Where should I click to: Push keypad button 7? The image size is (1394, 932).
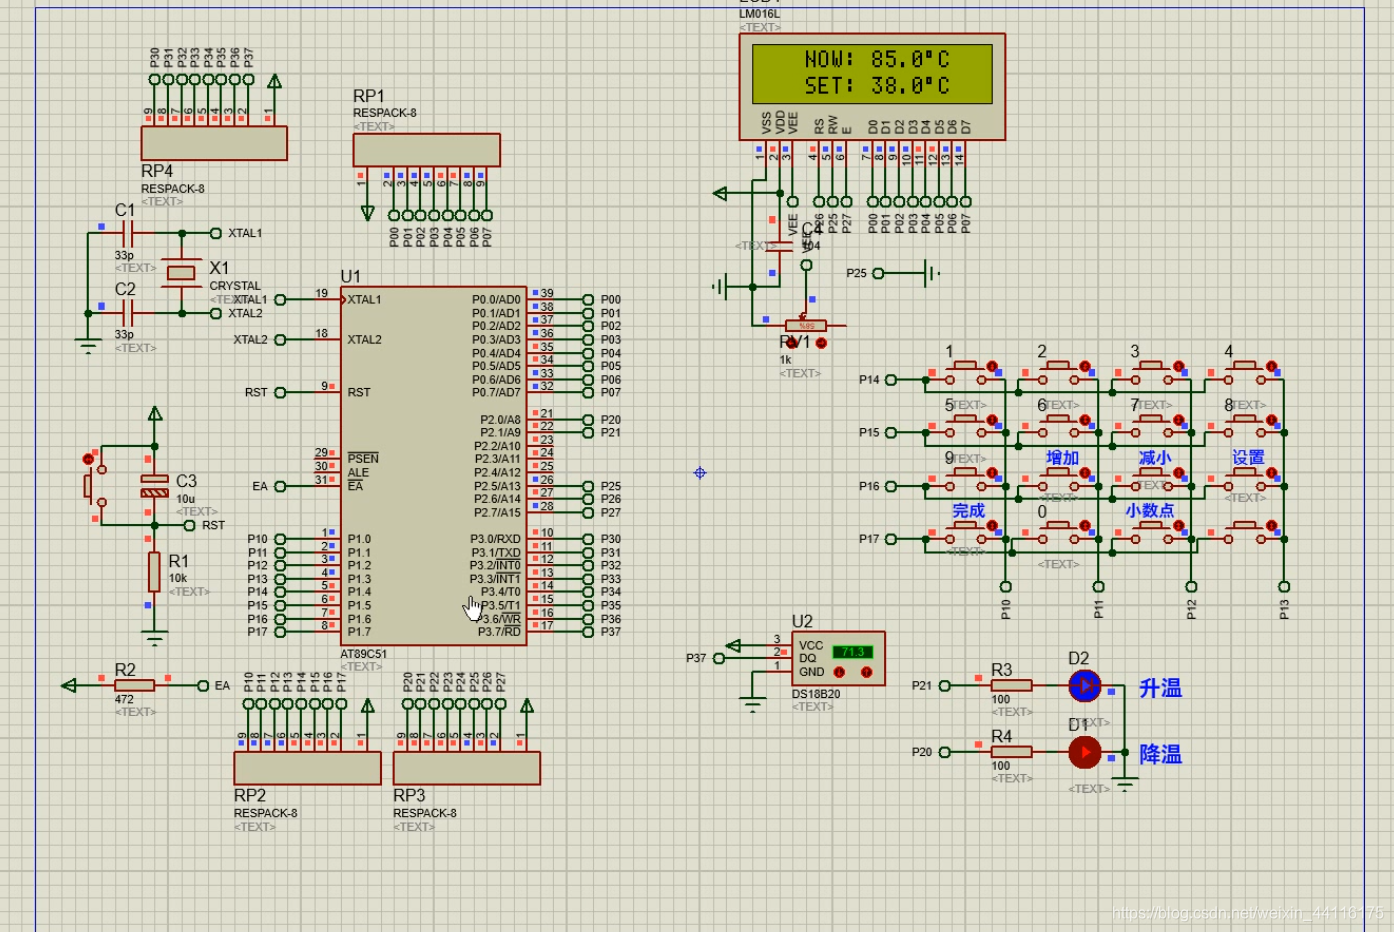1150,426
